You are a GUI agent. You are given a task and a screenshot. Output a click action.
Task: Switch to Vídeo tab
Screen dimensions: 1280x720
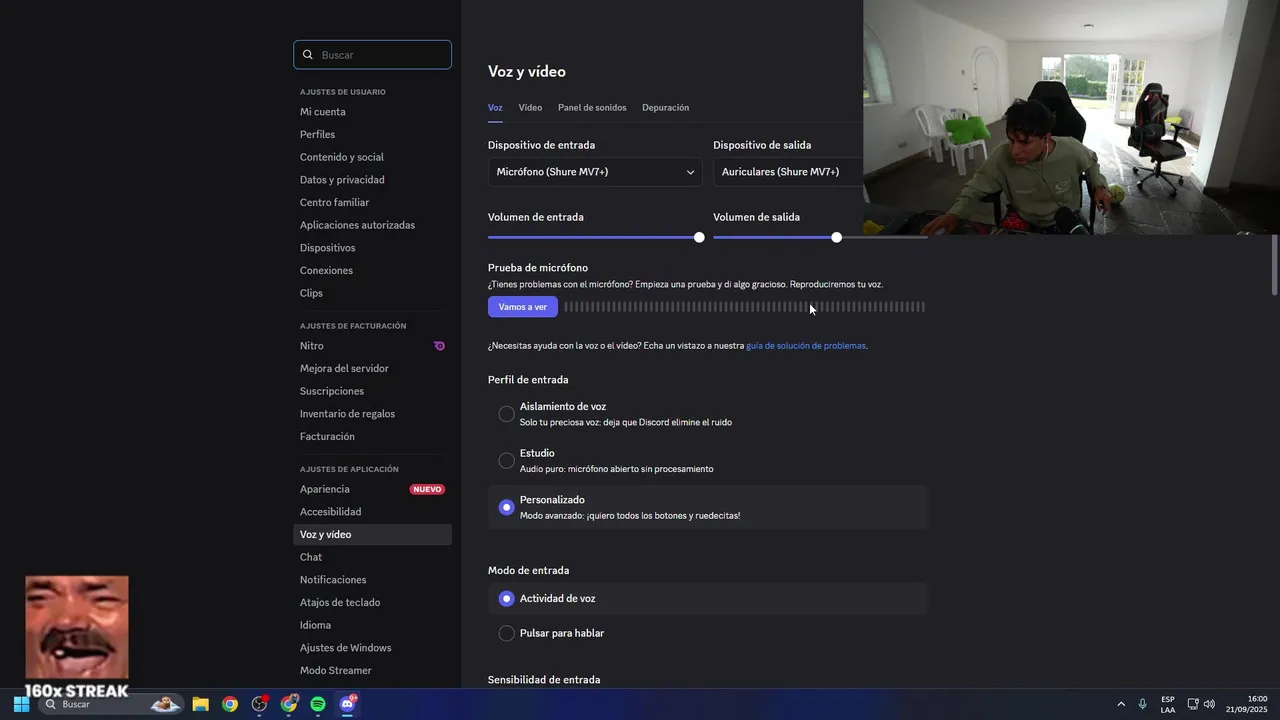(530, 107)
